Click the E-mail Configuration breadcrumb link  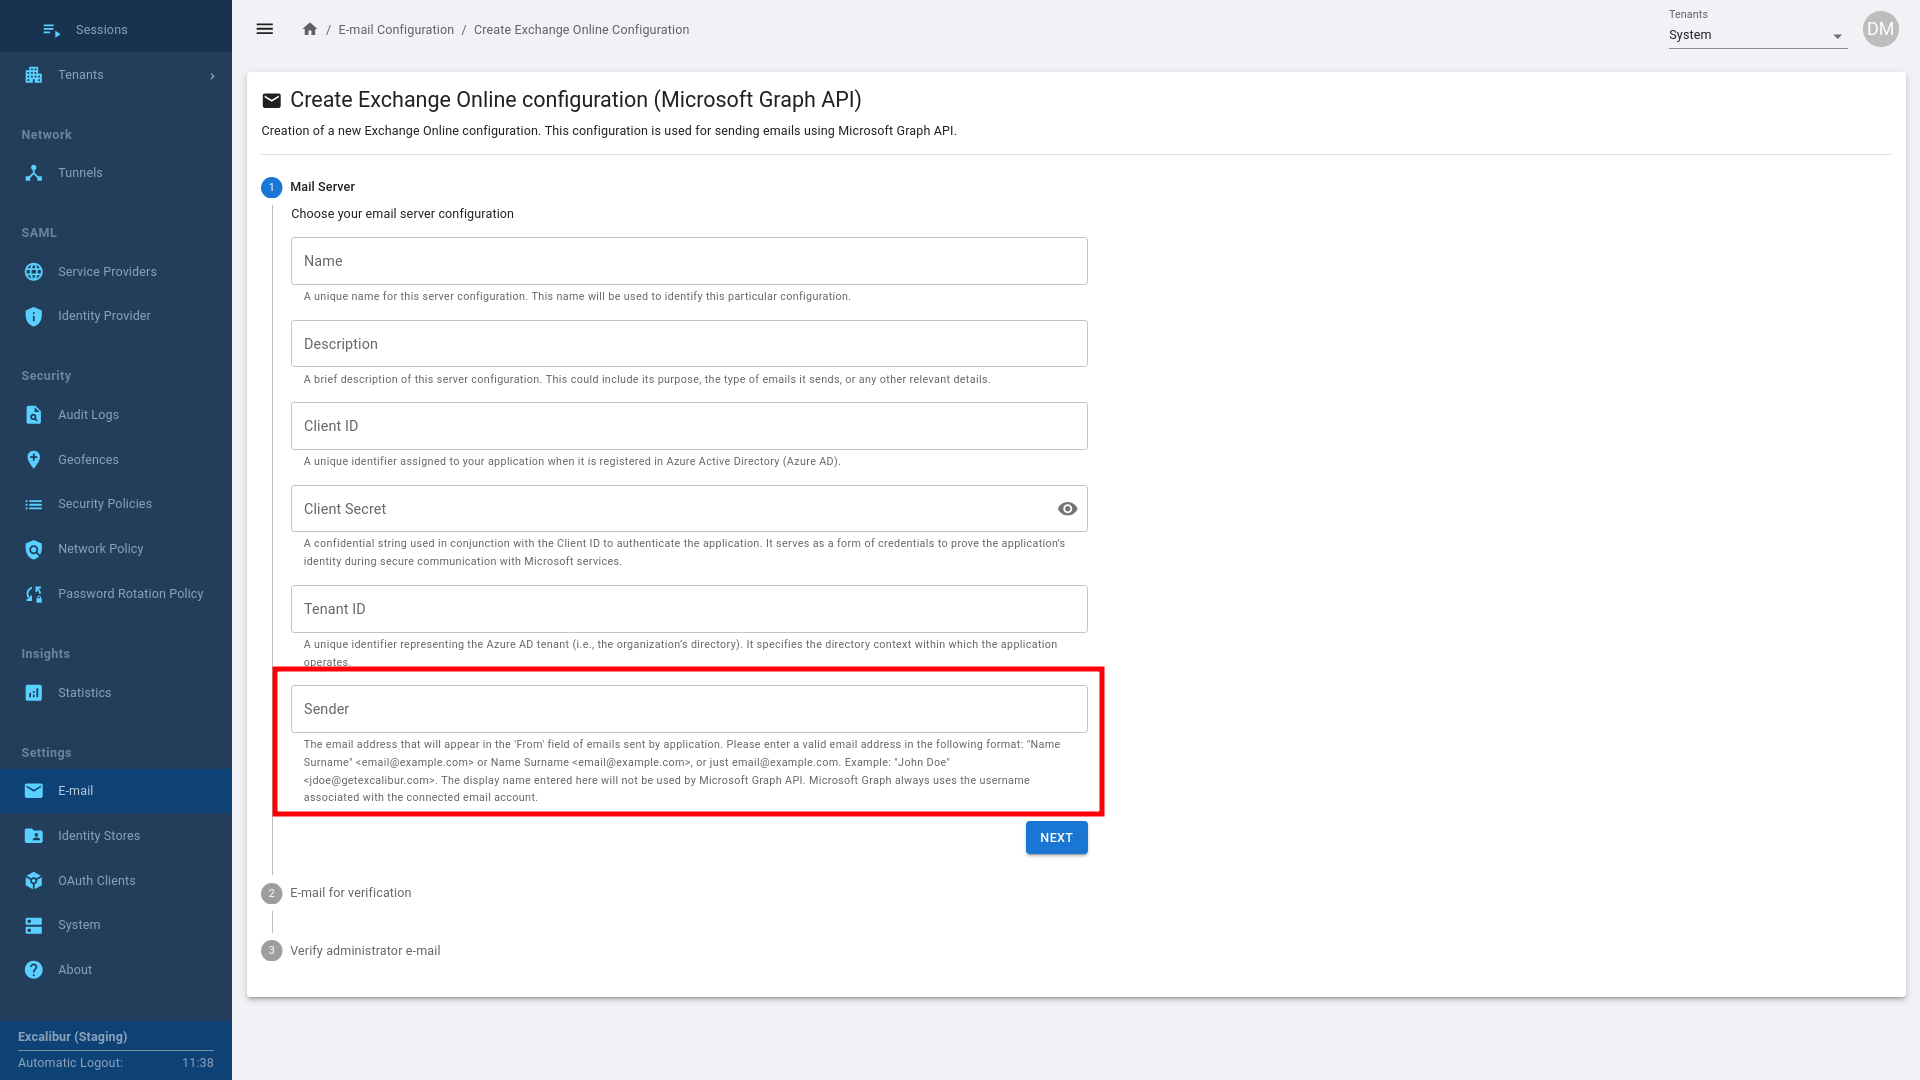[x=396, y=30]
